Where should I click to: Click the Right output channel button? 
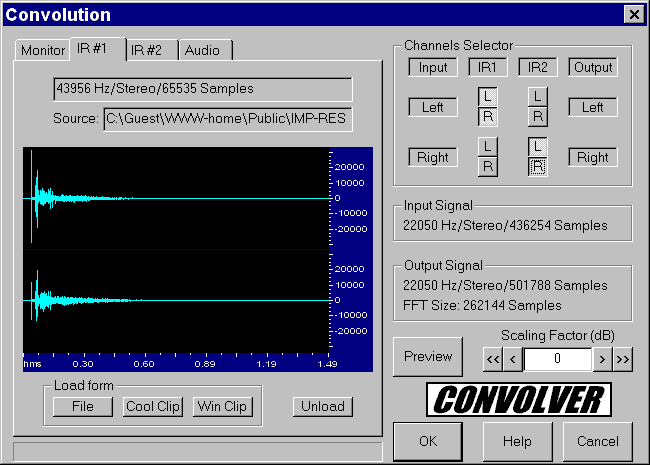593,157
